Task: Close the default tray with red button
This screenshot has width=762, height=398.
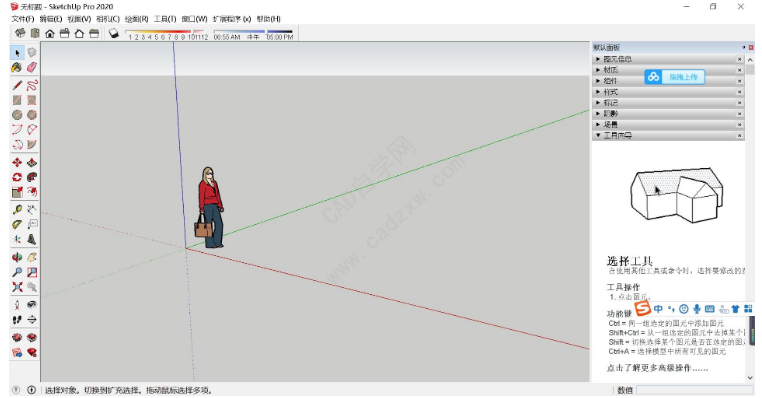Action: [751, 47]
